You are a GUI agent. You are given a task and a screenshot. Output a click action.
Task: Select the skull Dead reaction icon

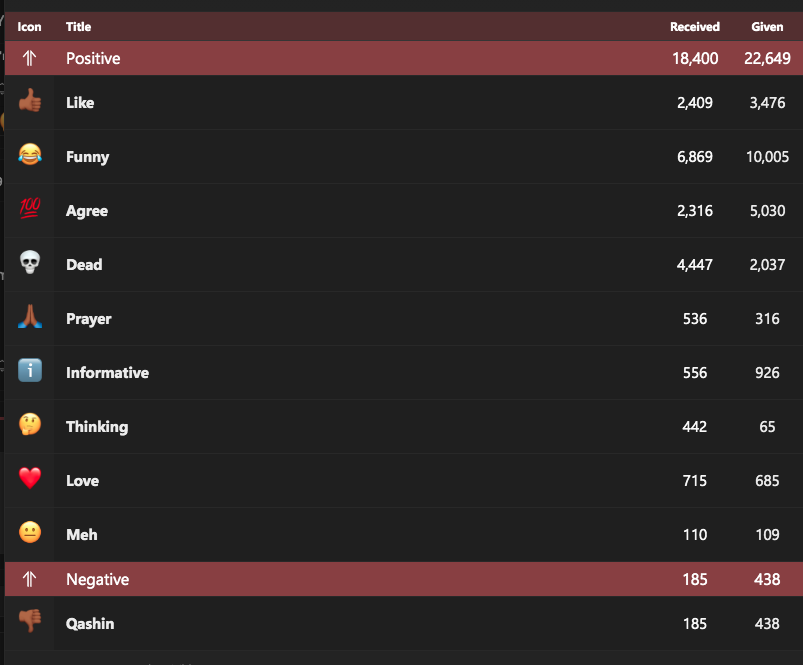point(30,262)
